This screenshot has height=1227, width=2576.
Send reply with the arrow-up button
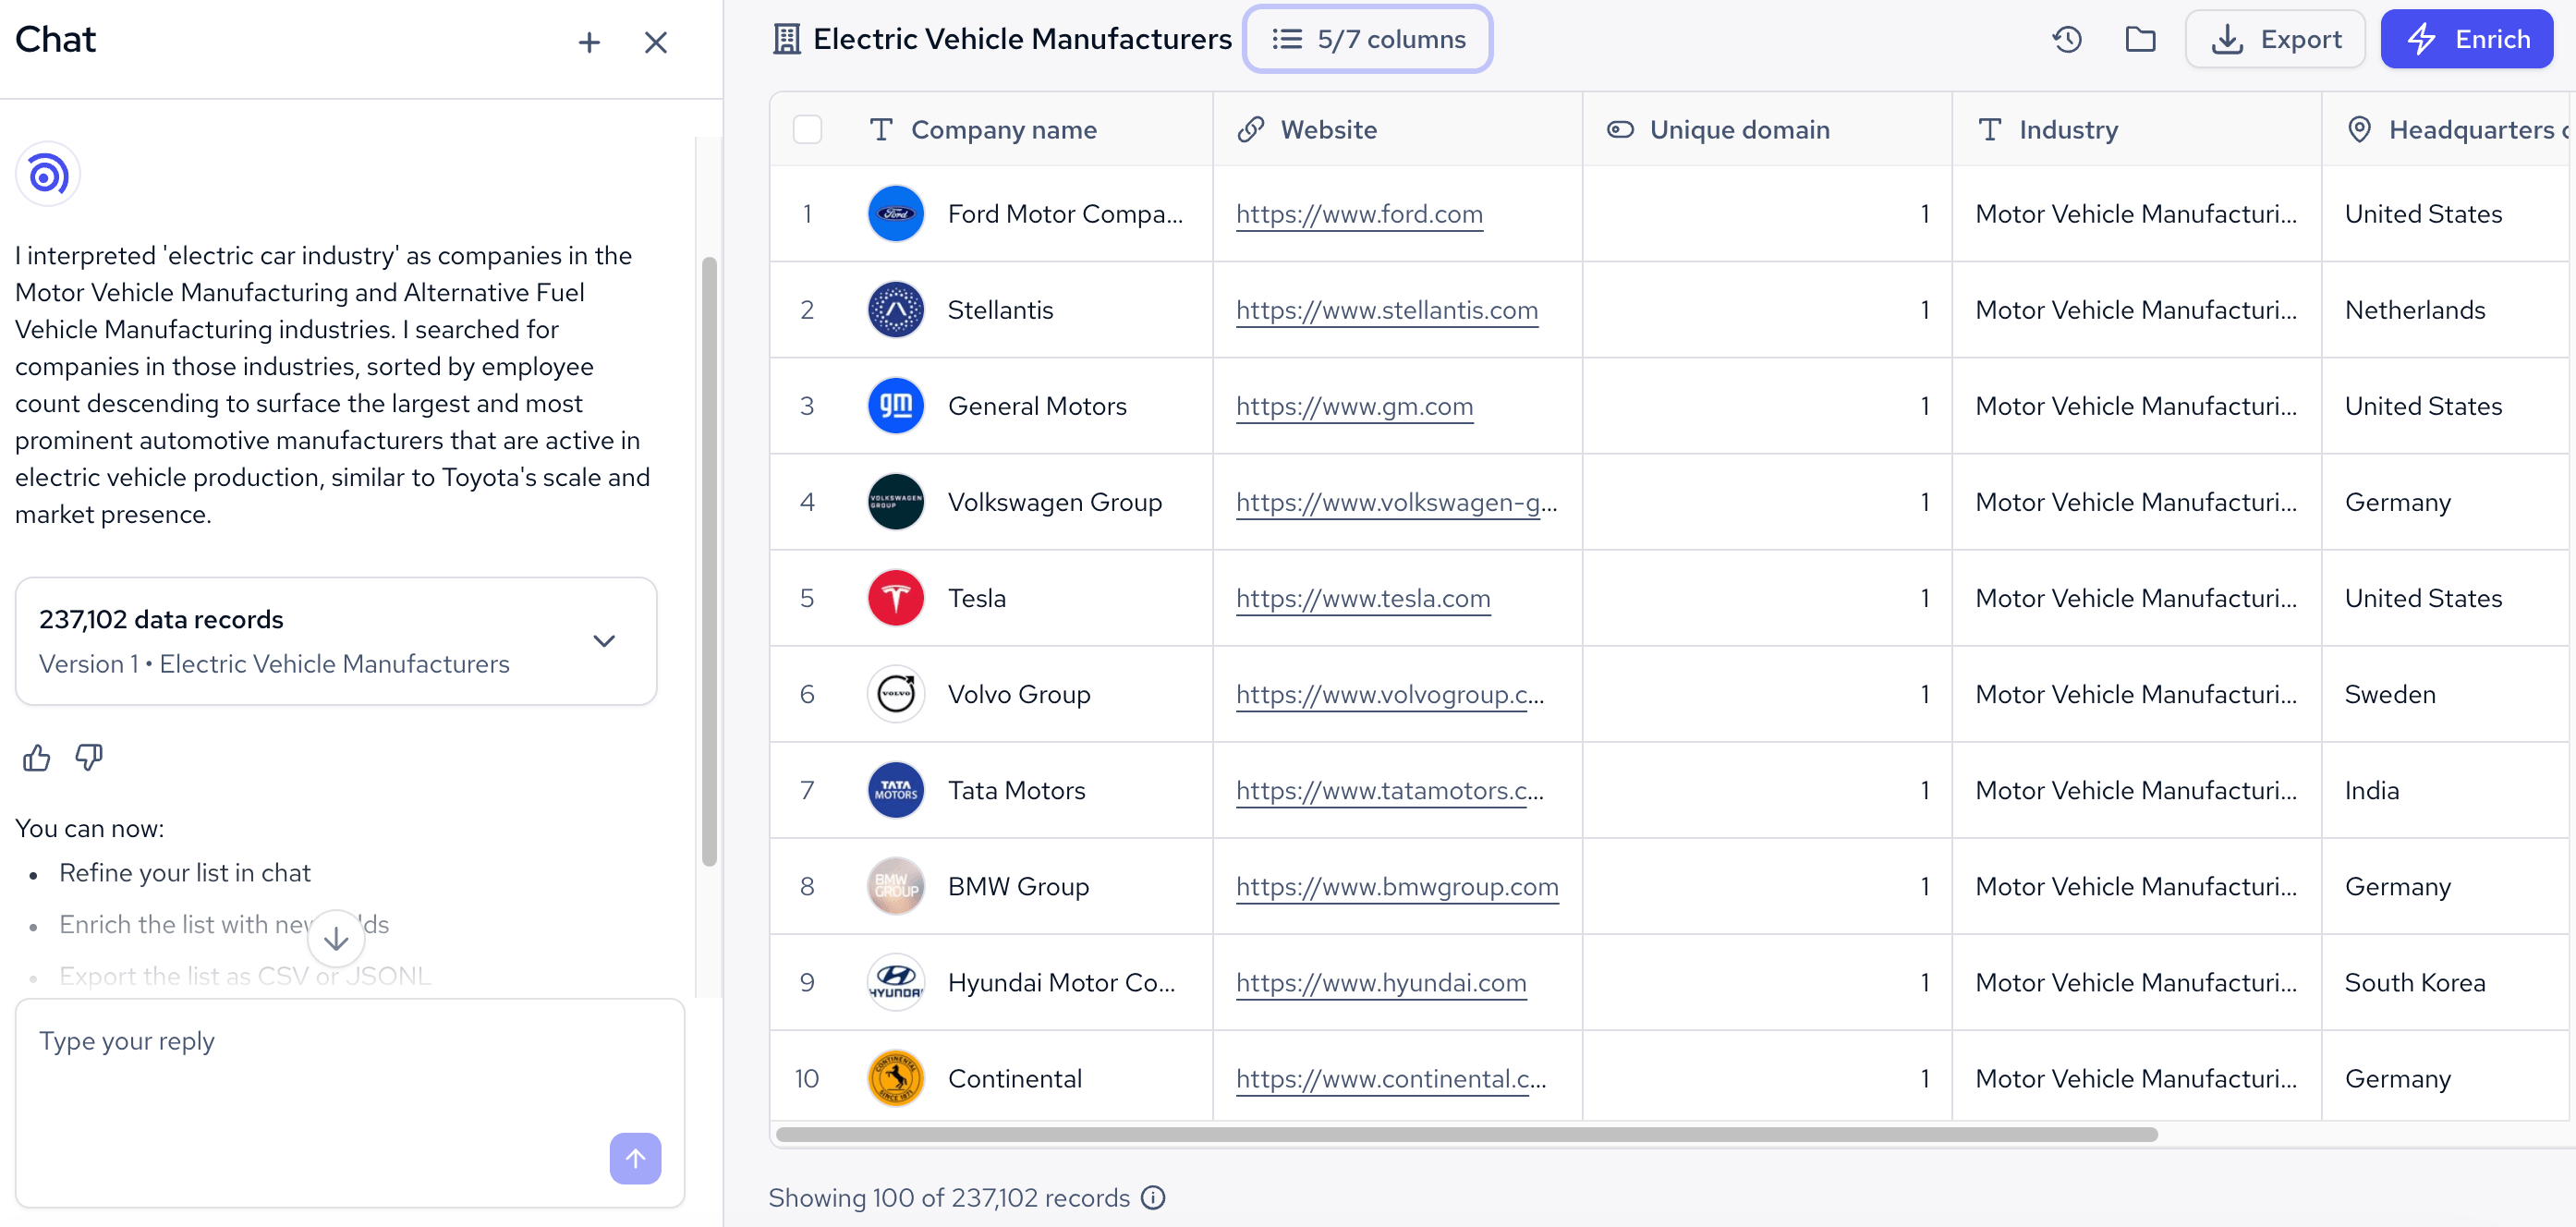click(x=635, y=1158)
